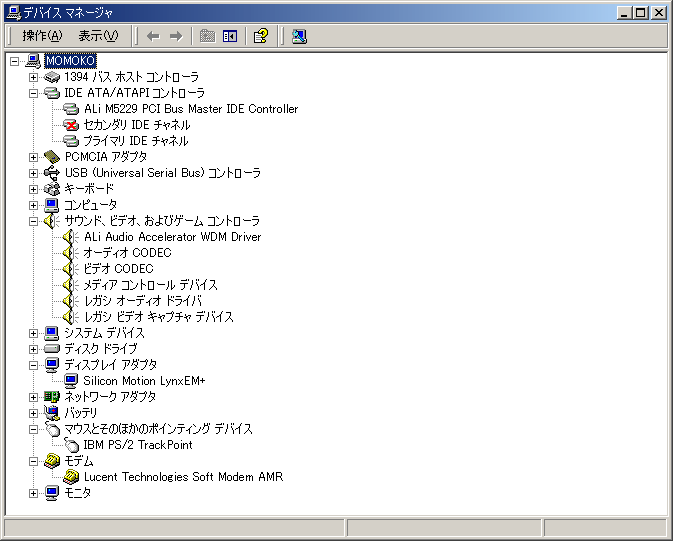Select the MOMOKO root computer node
This screenshot has width=673, height=541.
point(70,61)
